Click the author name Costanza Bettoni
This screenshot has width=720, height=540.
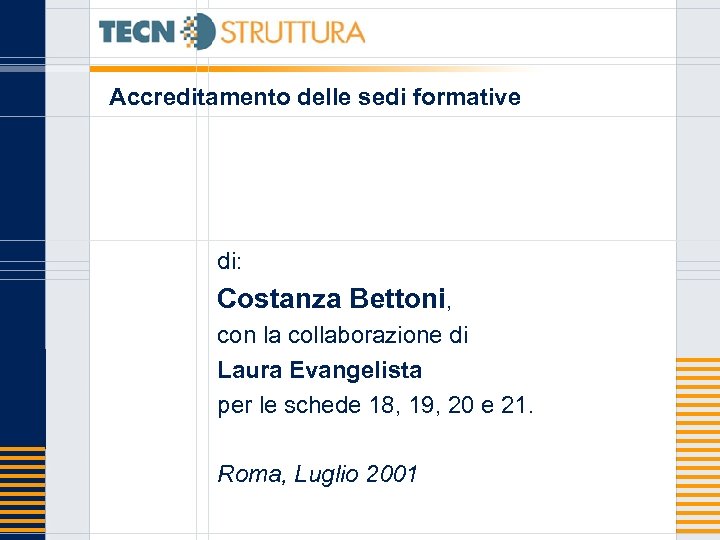331,299
